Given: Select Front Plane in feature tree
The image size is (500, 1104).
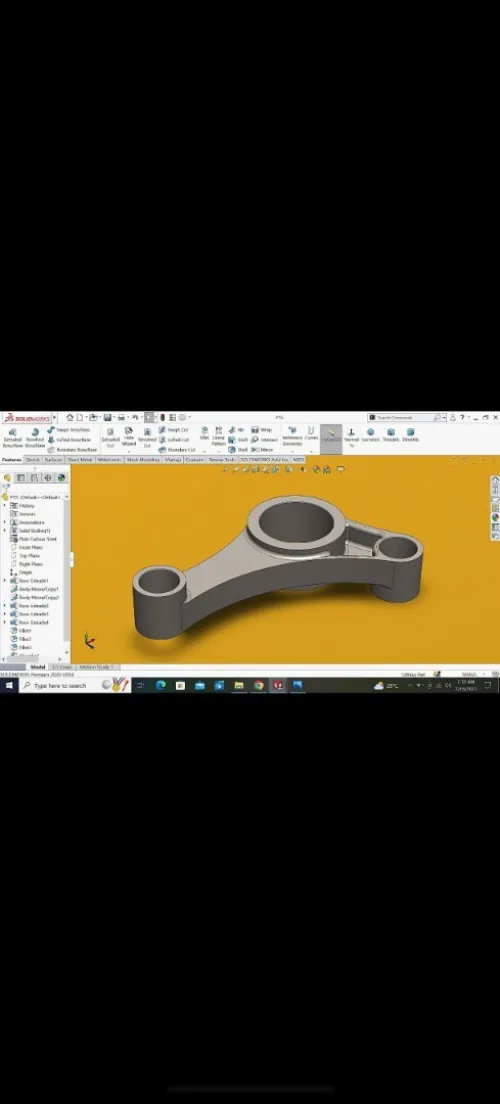Looking at the screenshot, I should coord(27,547).
